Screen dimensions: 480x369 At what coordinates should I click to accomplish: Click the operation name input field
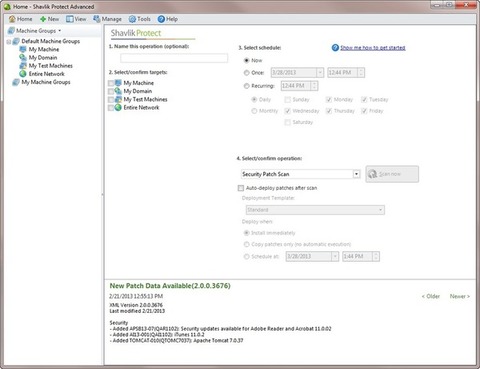(x=174, y=58)
